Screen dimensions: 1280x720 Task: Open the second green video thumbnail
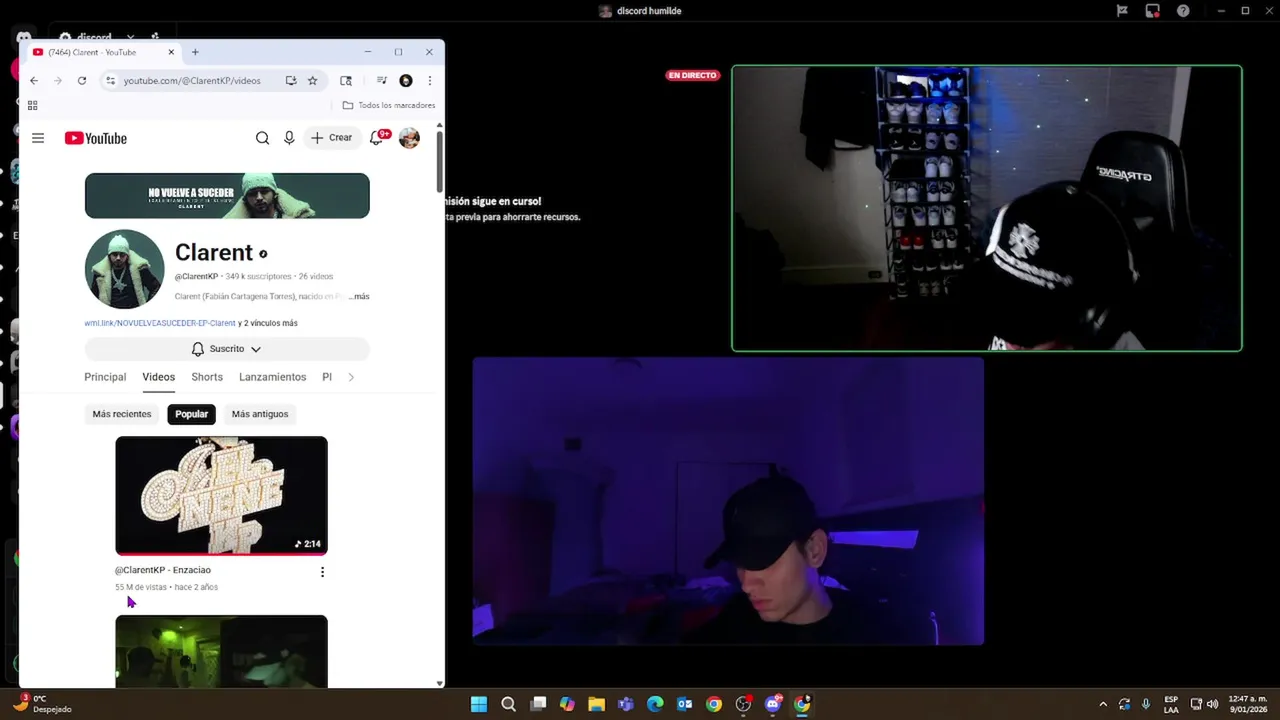coord(221,651)
